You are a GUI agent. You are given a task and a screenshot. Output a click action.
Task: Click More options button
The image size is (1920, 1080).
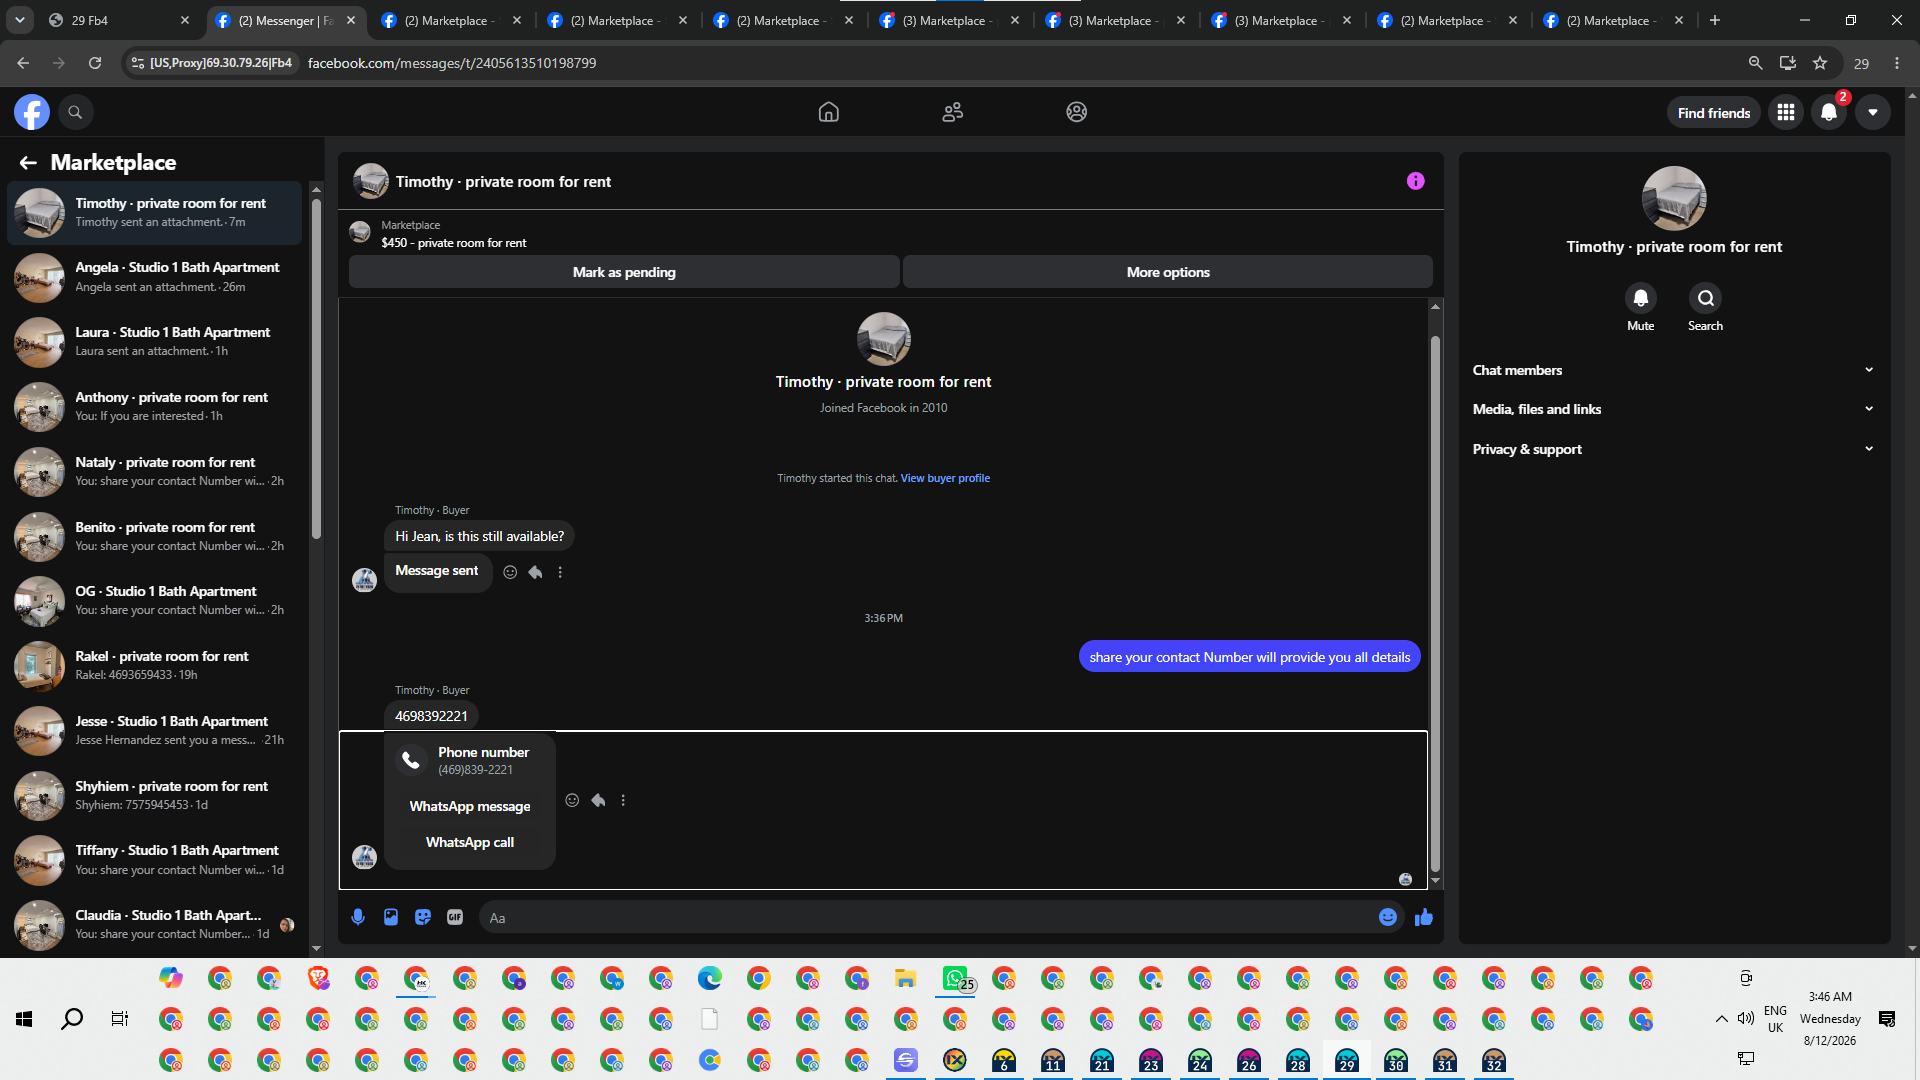(x=1168, y=272)
